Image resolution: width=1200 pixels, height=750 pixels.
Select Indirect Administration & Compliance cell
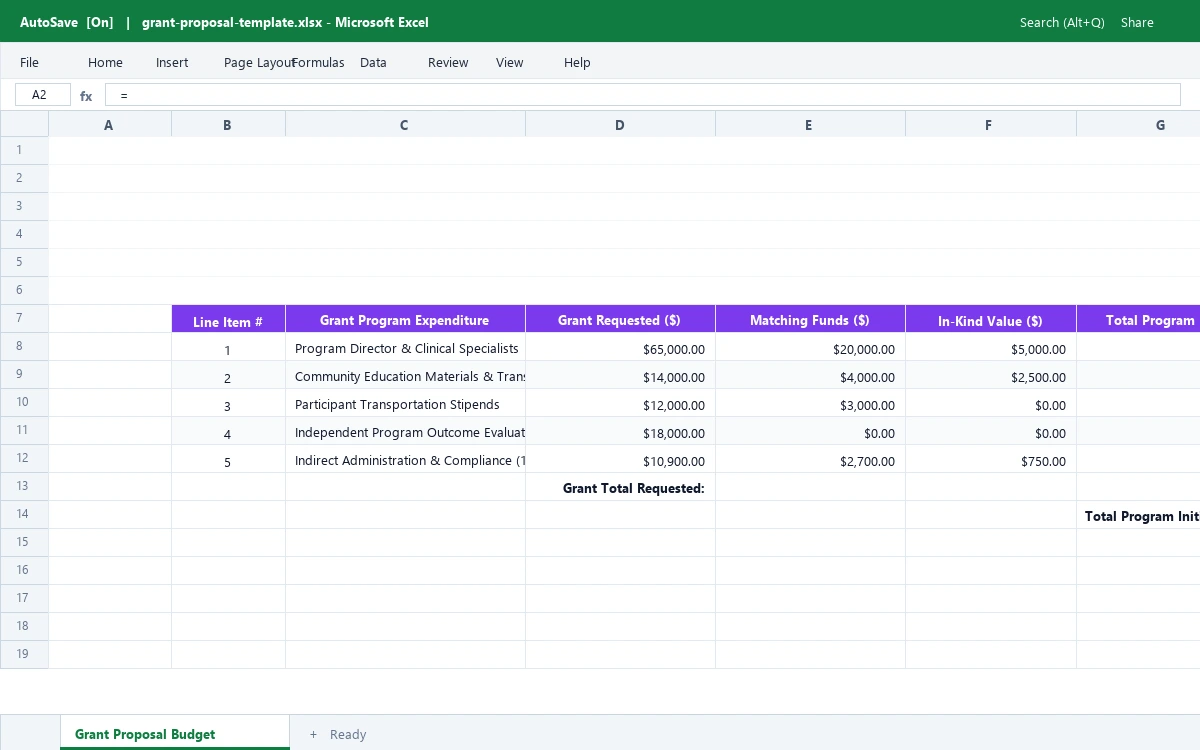pyautogui.click(x=405, y=459)
